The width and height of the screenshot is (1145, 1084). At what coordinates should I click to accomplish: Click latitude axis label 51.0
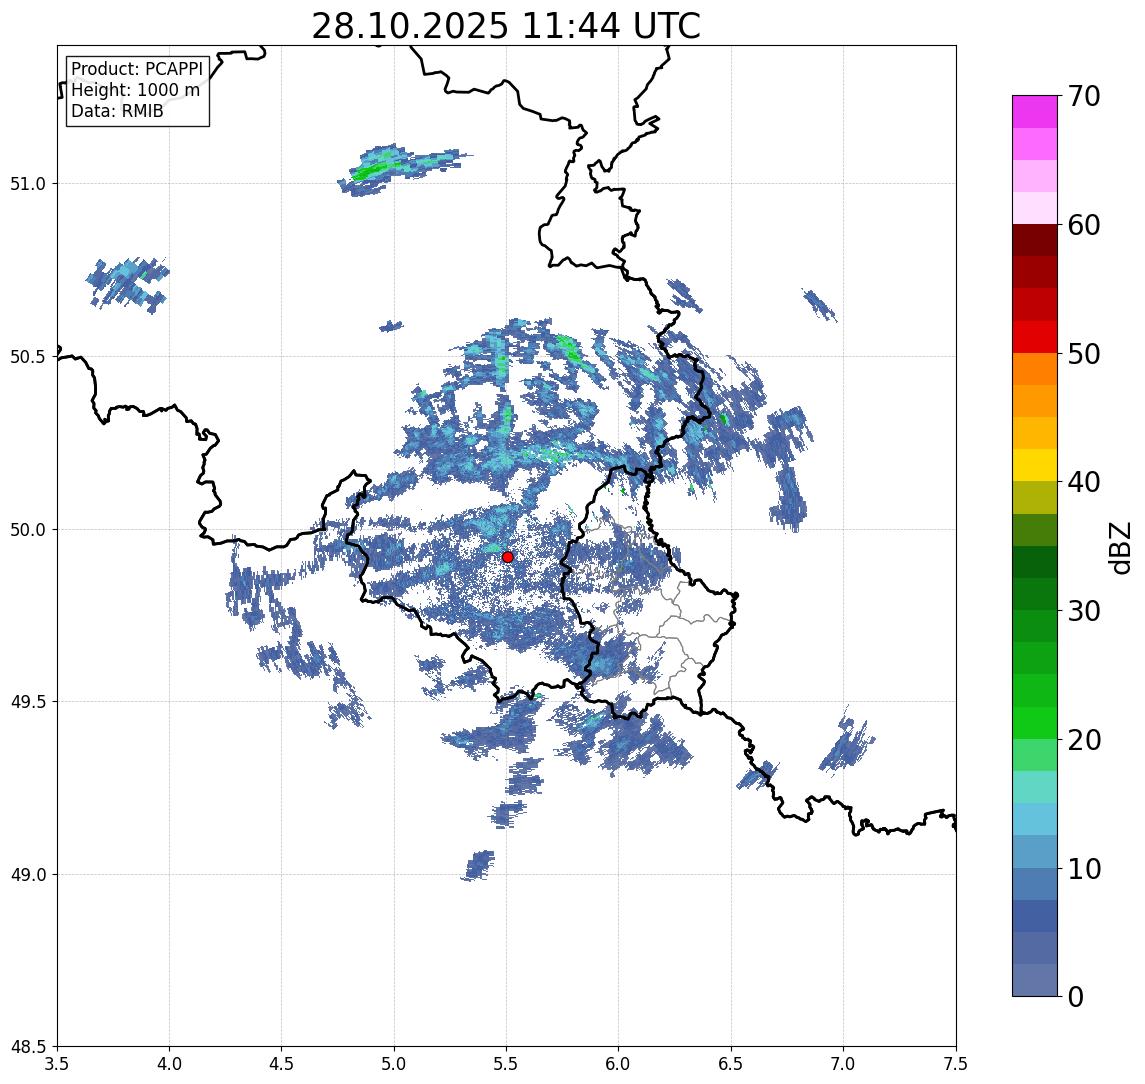28,184
